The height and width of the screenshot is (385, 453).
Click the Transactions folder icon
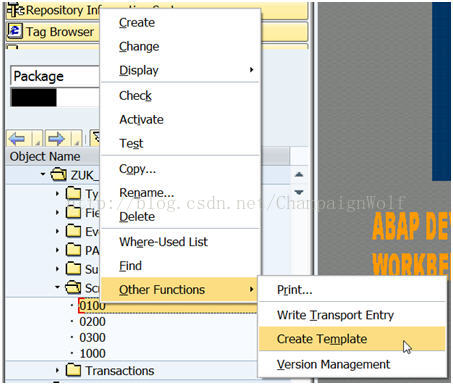pos(73,370)
